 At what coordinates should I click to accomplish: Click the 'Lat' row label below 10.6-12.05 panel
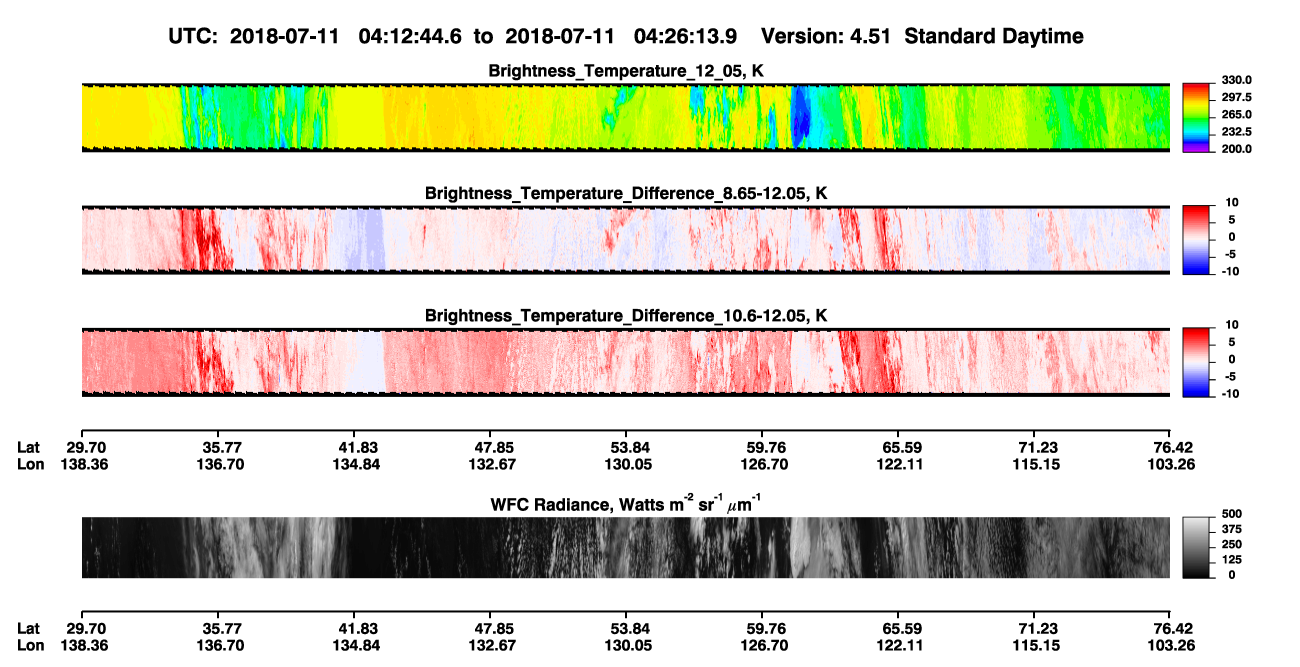(29, 448)
